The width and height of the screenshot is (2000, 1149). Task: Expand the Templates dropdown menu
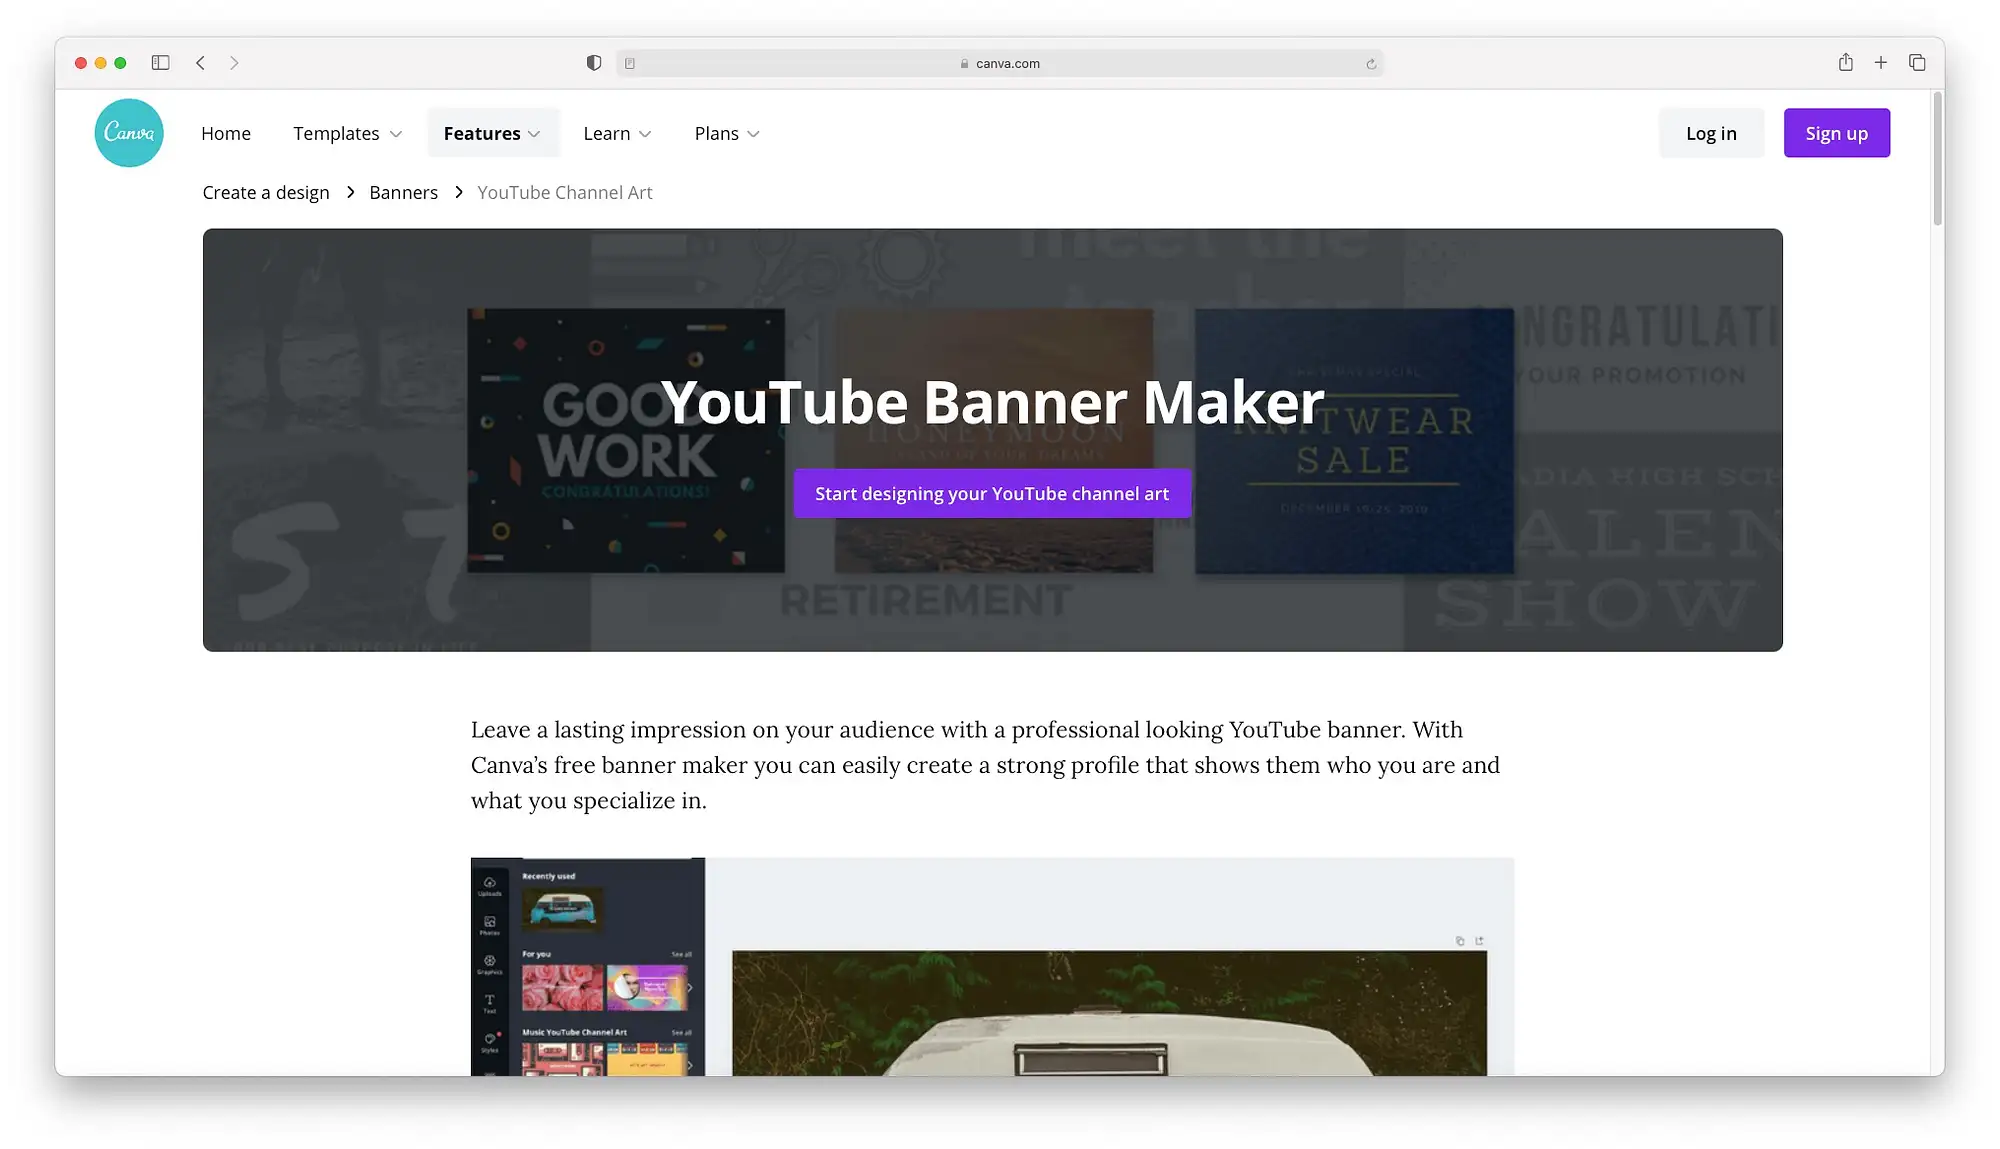point(346,132)
